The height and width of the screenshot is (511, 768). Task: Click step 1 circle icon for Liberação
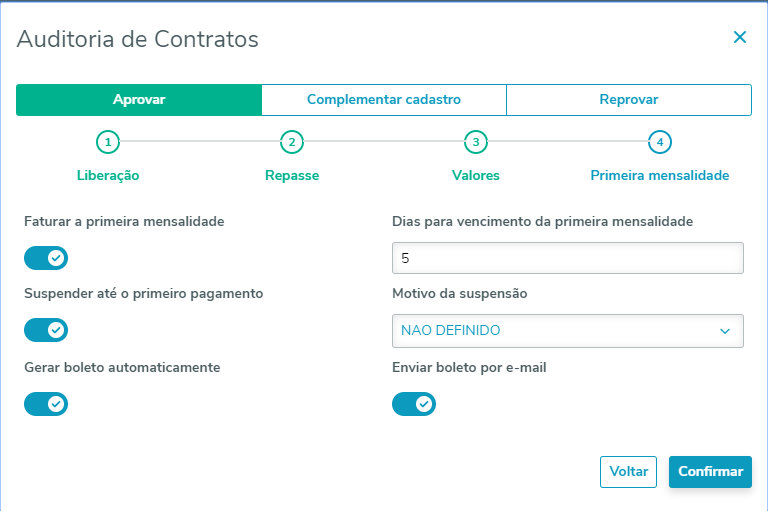pyautogui.click(x=108, y=142)
